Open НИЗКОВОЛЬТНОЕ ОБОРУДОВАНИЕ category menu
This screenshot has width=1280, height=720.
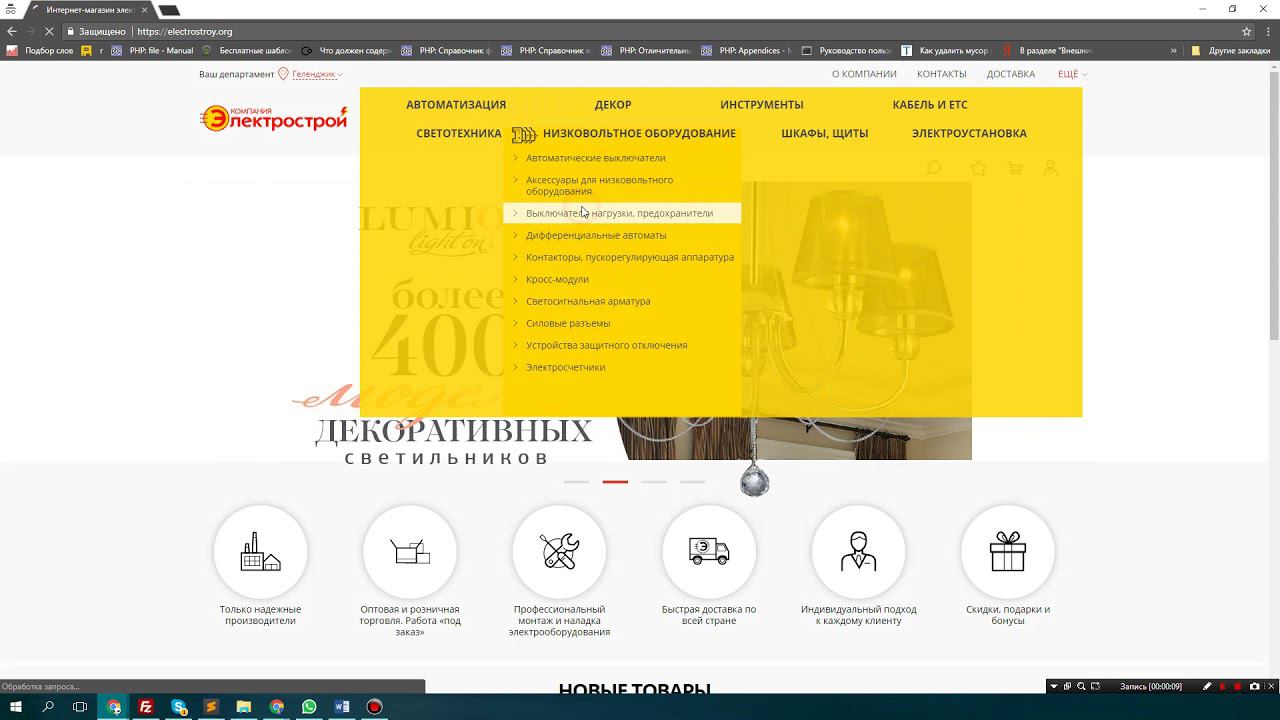(639, 133)
